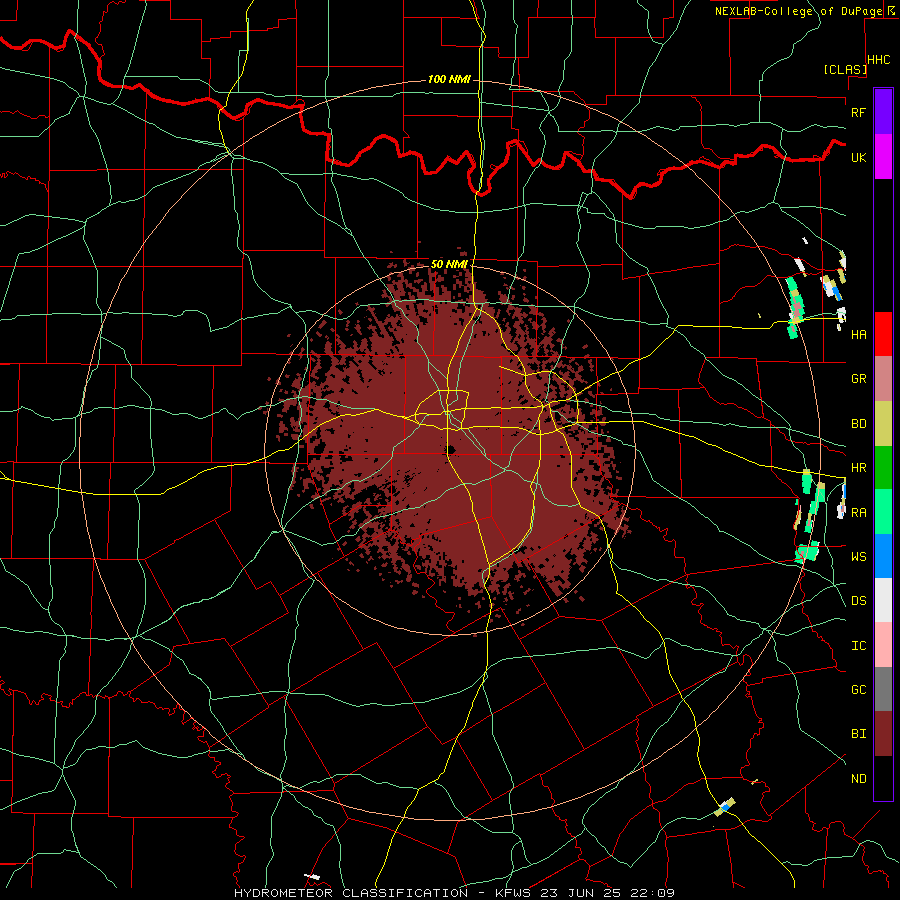The width and height of the screenshot is (900, 900).
Task: Click the DS white legend swatch
Action: (883, 600)
